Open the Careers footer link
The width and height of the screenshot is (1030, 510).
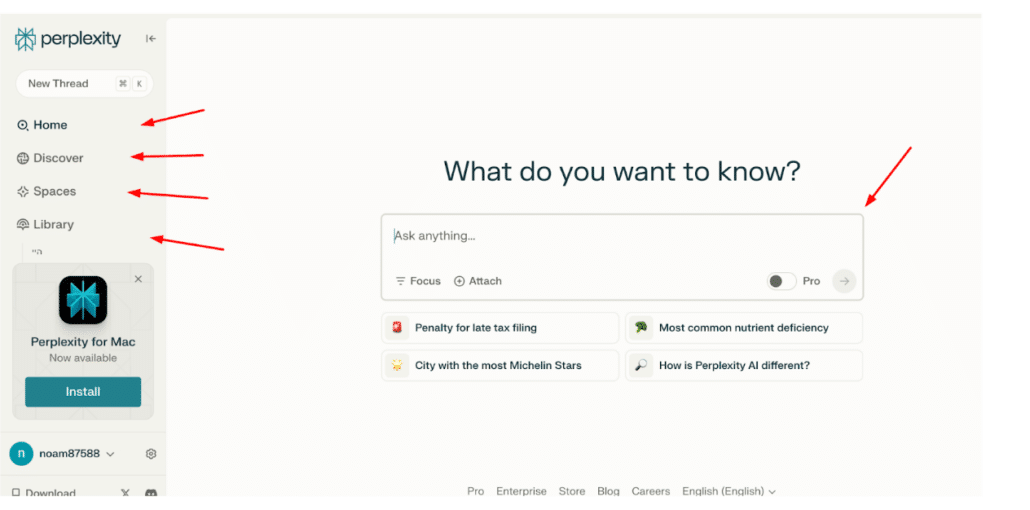pos(651,491)
